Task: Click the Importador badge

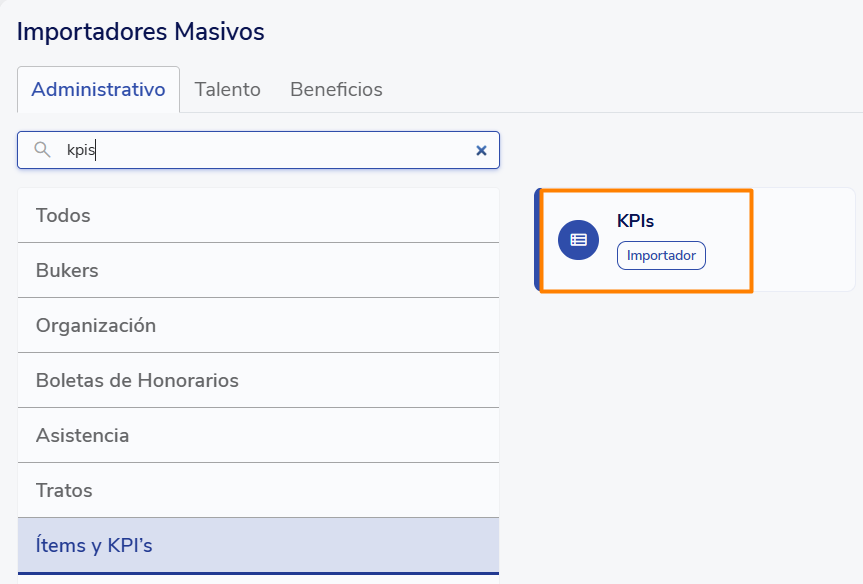Action: tap(661, 255)
